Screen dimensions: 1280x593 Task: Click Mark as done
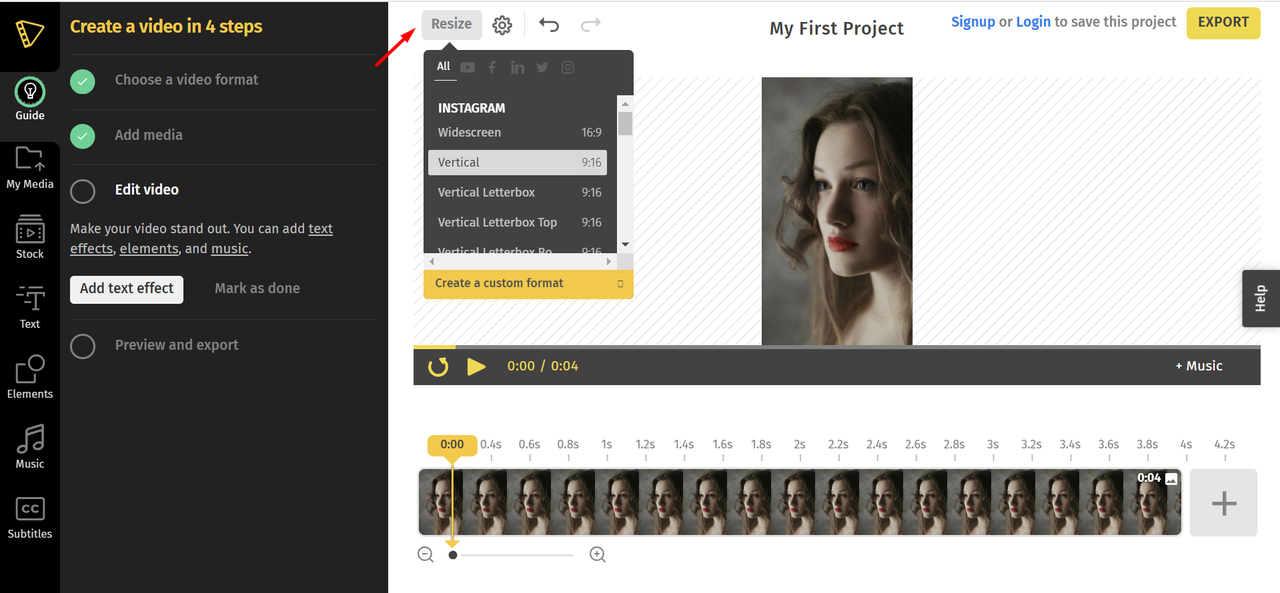coord(257,289)
